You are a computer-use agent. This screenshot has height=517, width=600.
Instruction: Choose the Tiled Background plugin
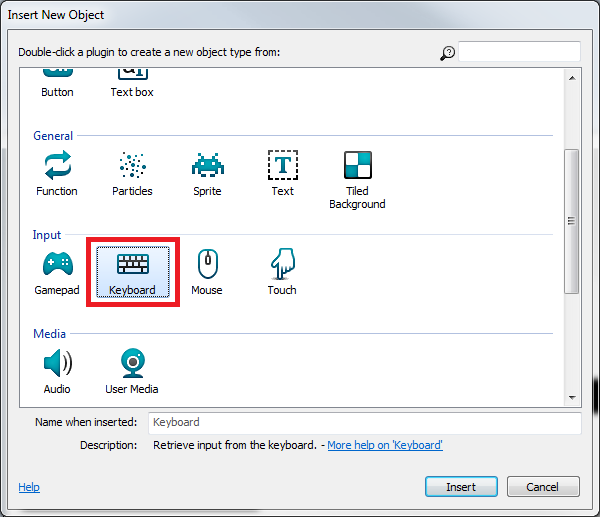tap(357, 180)
